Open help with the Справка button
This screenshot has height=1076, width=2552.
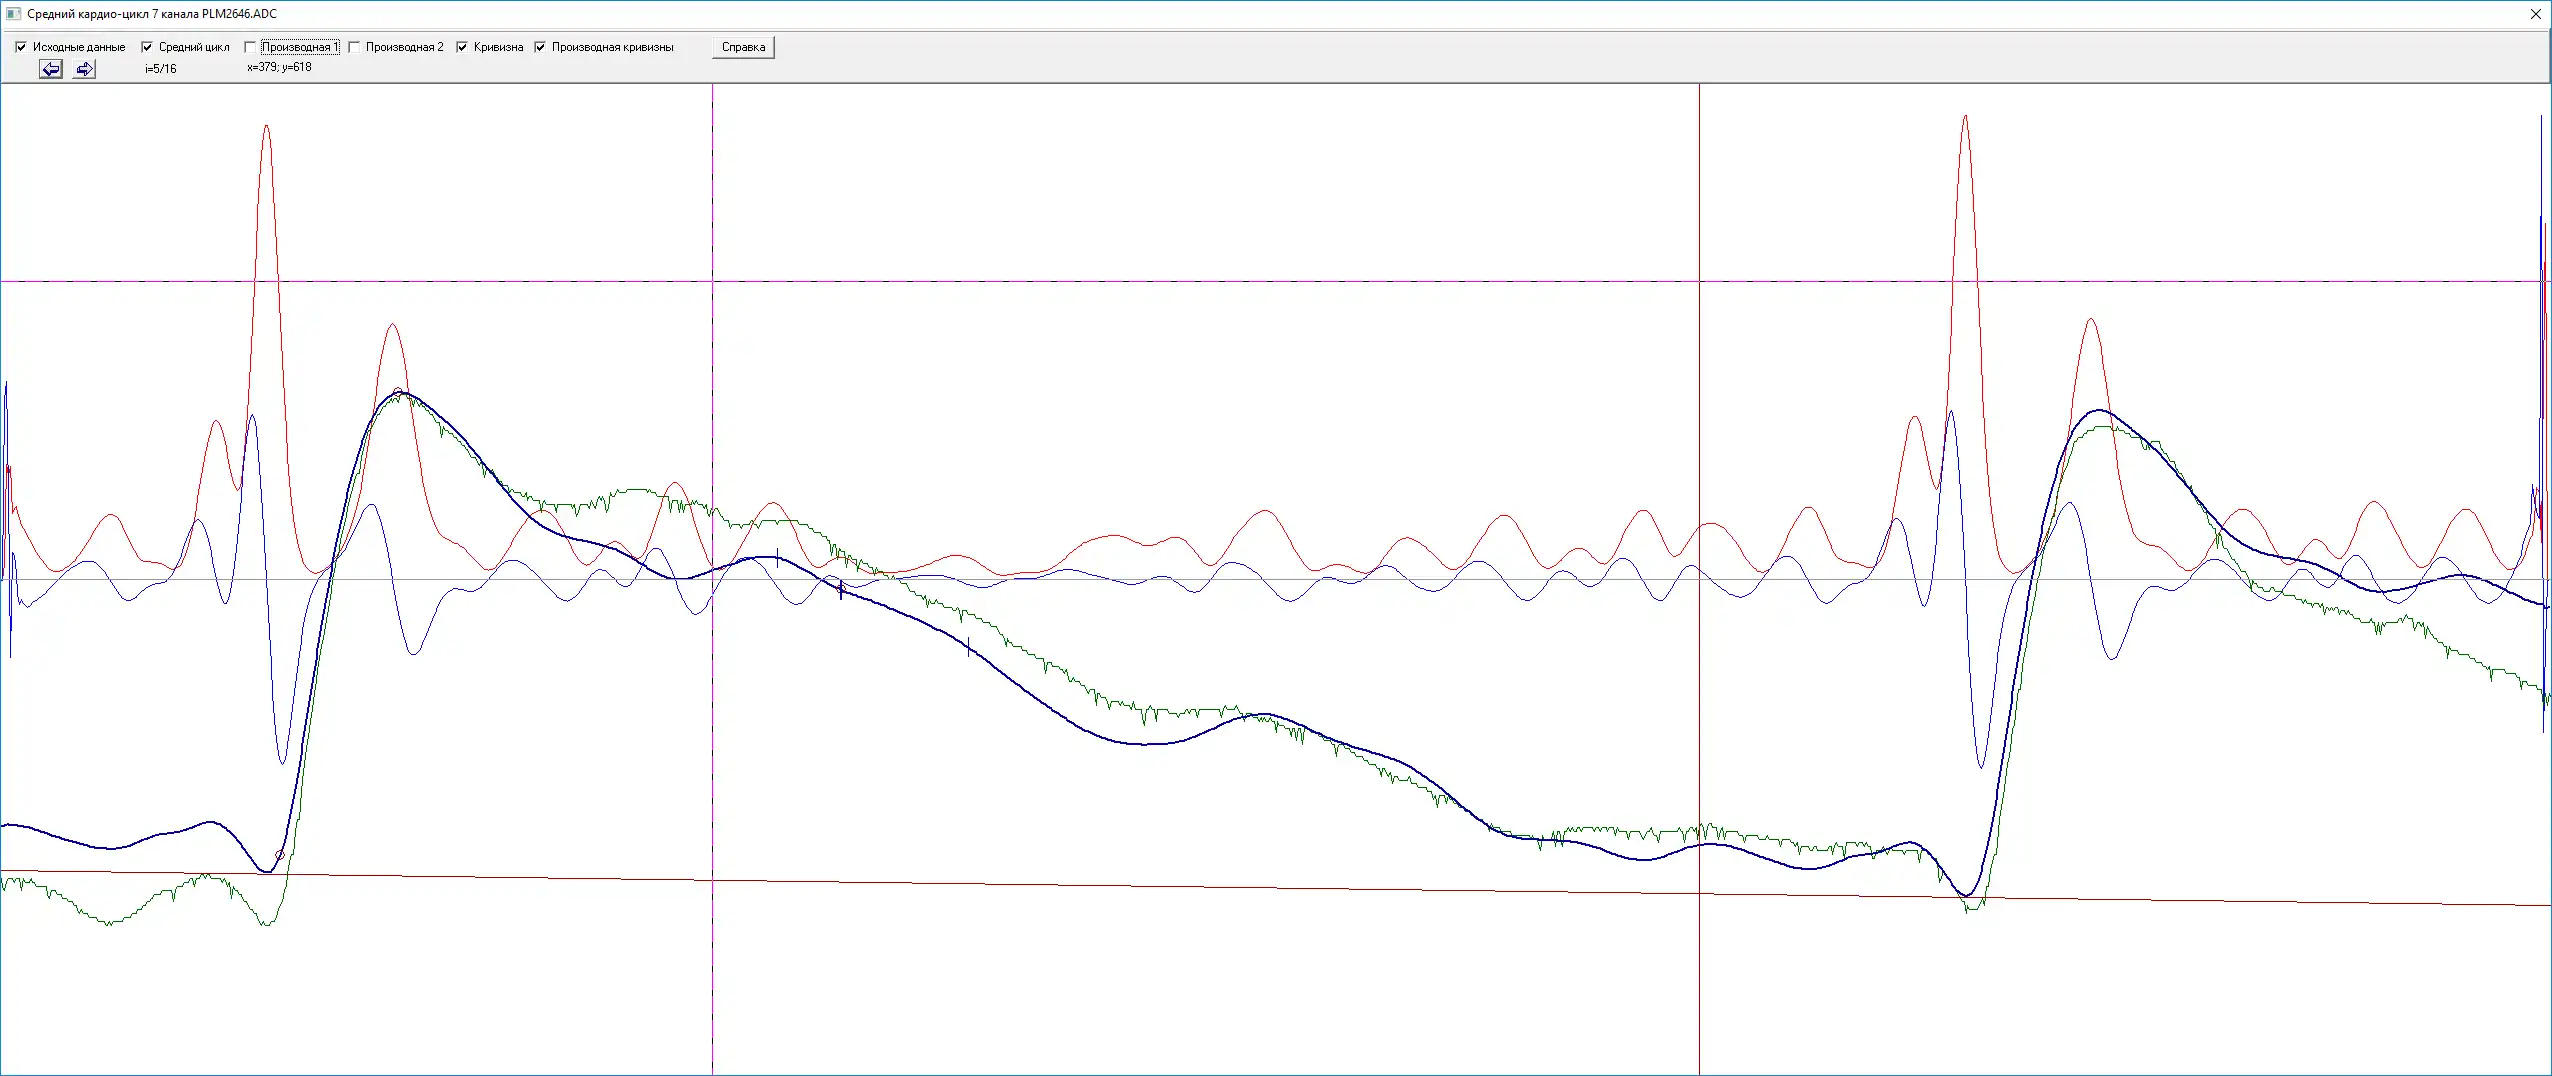[742, 47]
